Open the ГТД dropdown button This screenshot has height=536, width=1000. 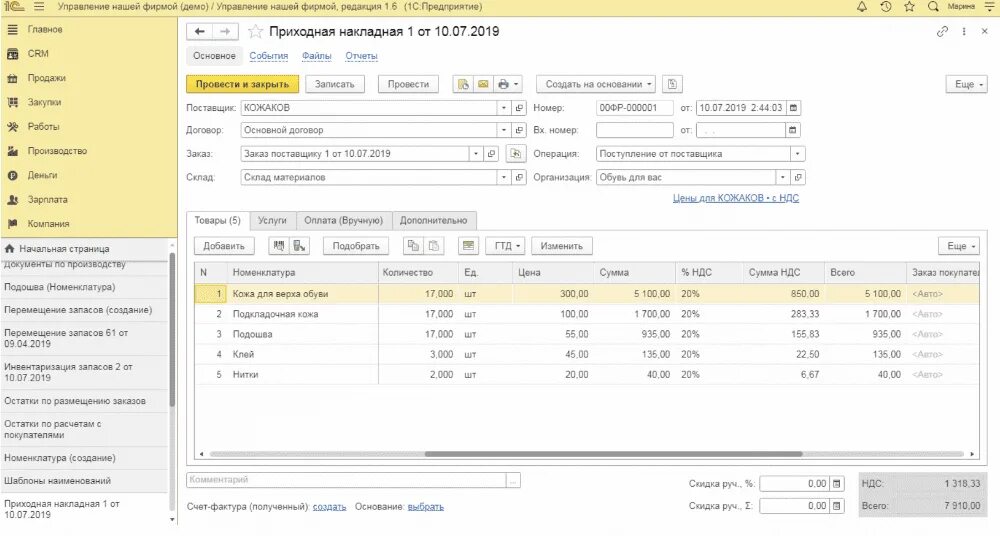click(x=506, y=246)
